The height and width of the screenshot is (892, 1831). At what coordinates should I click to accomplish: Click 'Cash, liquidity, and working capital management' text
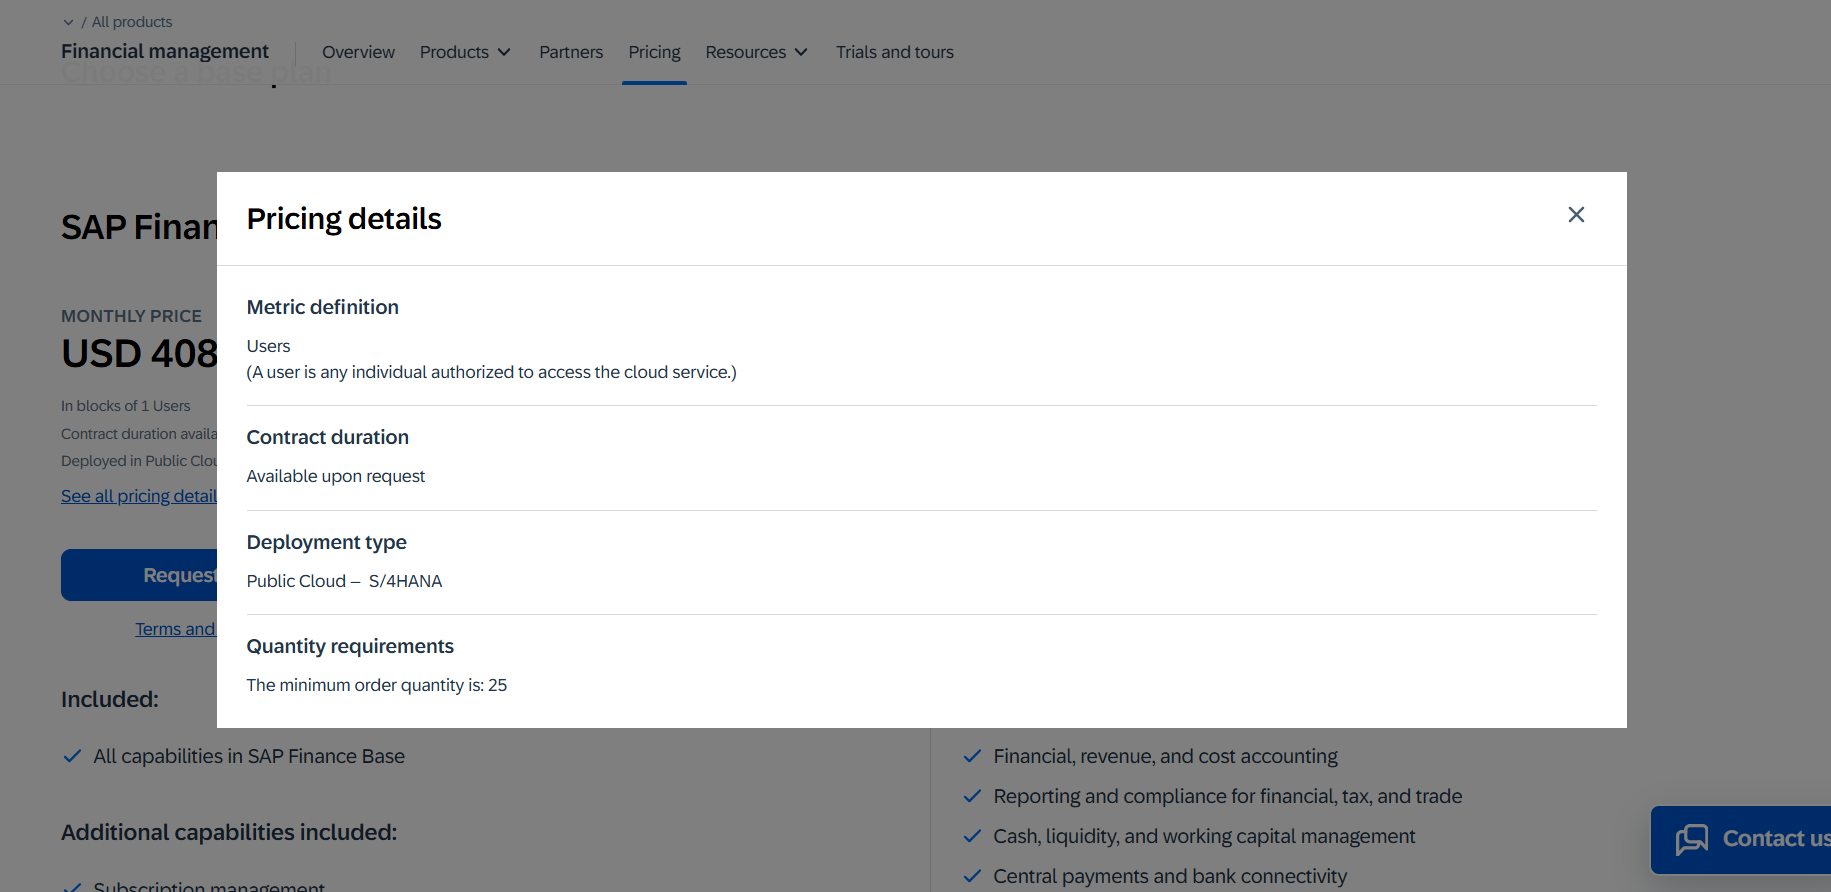pyautogui.click(x=1204, y=836)
